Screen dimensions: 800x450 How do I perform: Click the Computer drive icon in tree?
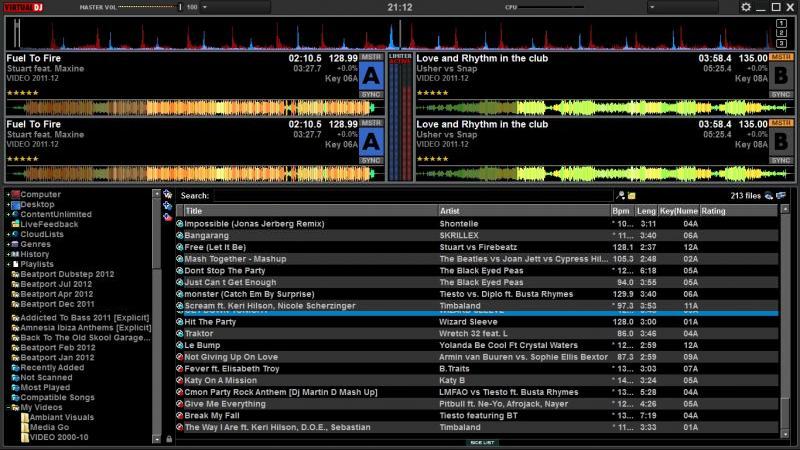(x=16, y=194)
